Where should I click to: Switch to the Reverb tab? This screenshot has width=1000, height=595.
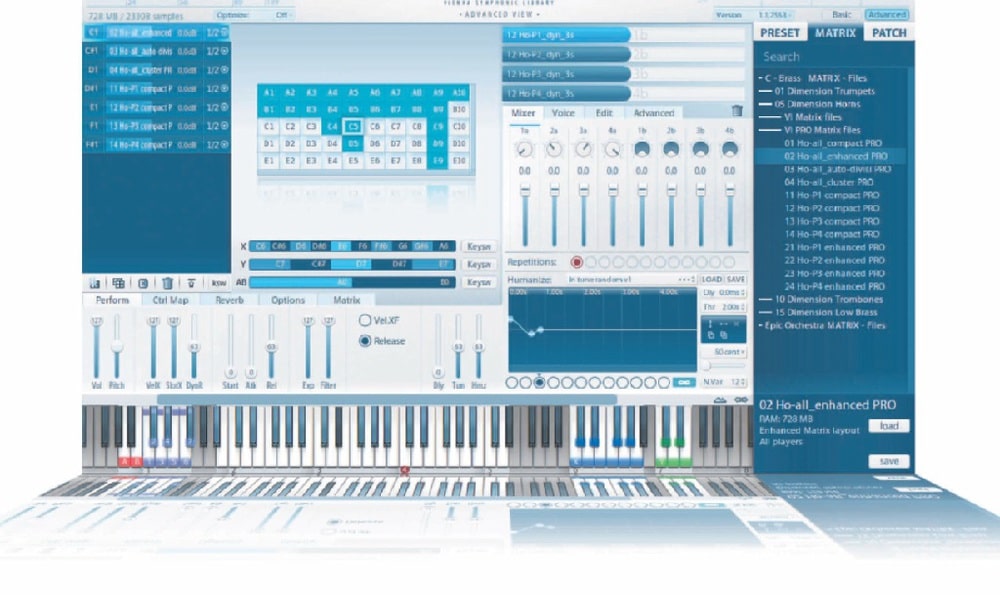pyautogui.click(x=229, y=300)
